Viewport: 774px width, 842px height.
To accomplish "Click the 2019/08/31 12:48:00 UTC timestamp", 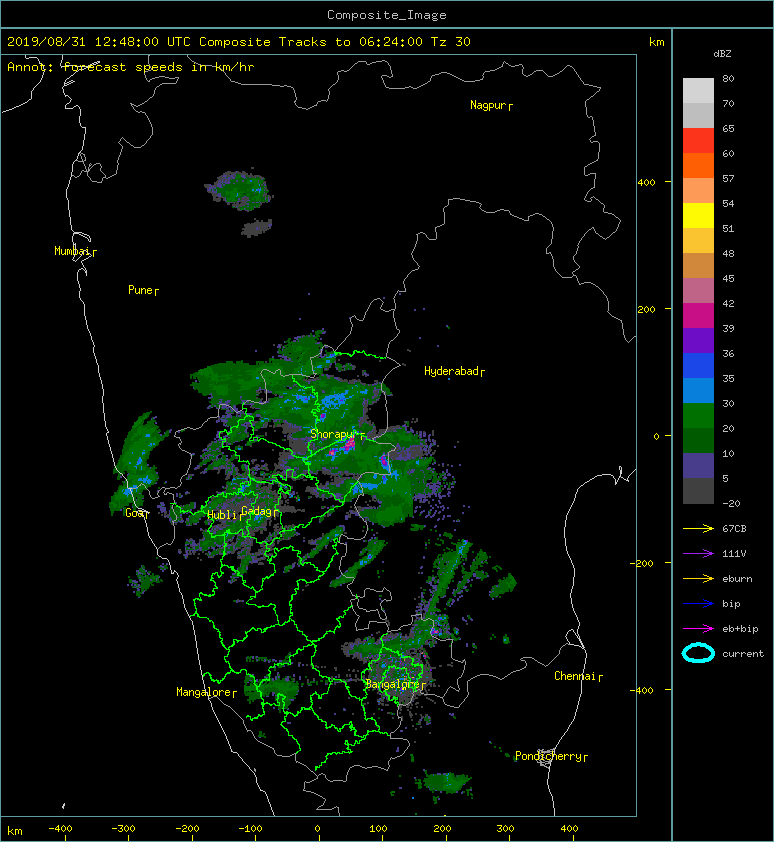I will click(x=98, y=42).
